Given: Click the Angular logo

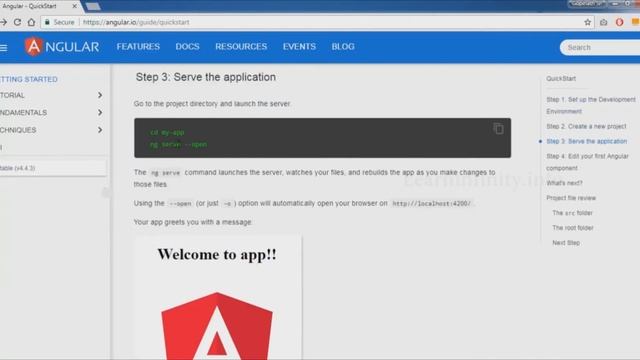Looking at the screenshot, I should (x=62, y=47).
